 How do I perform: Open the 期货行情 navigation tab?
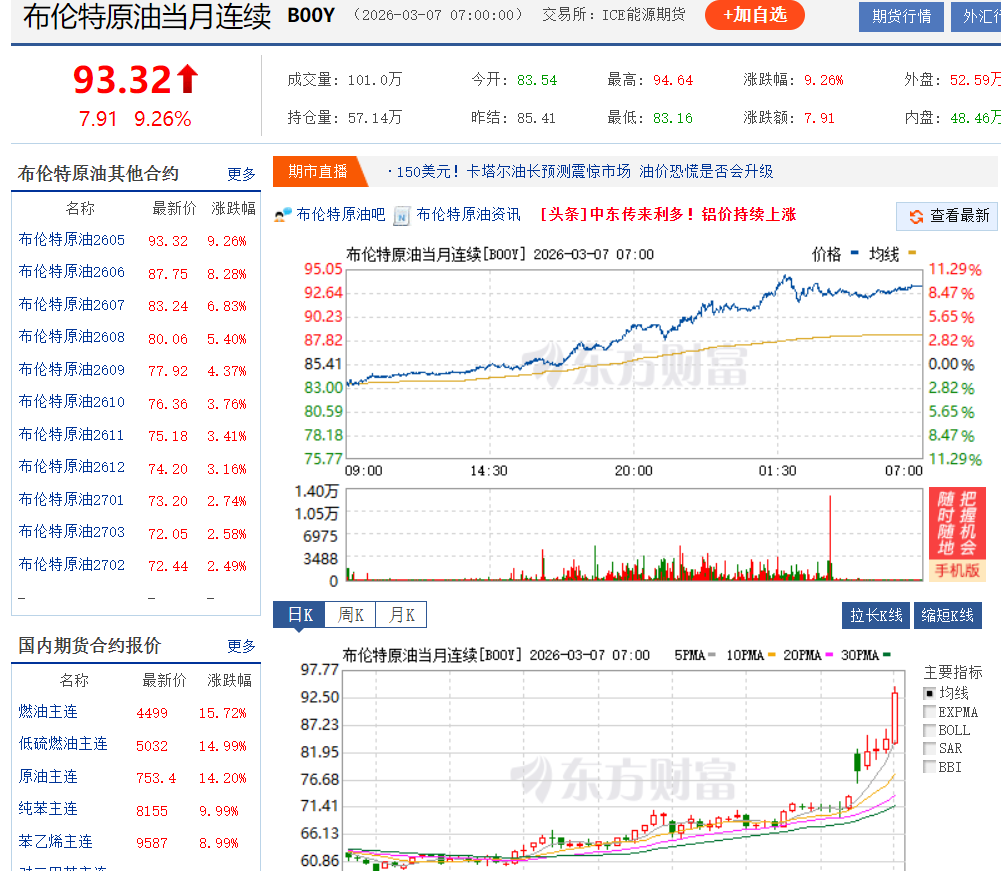pos(901,16)
